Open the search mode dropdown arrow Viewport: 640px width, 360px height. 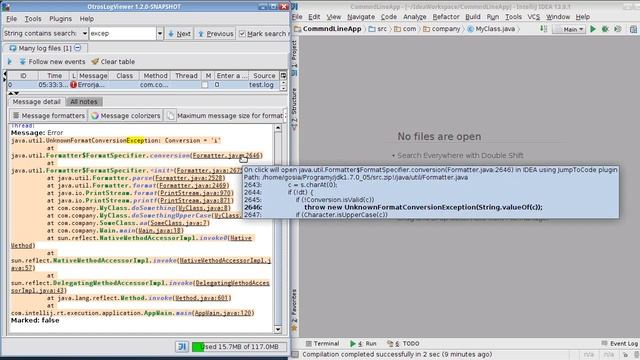(84, 33)
